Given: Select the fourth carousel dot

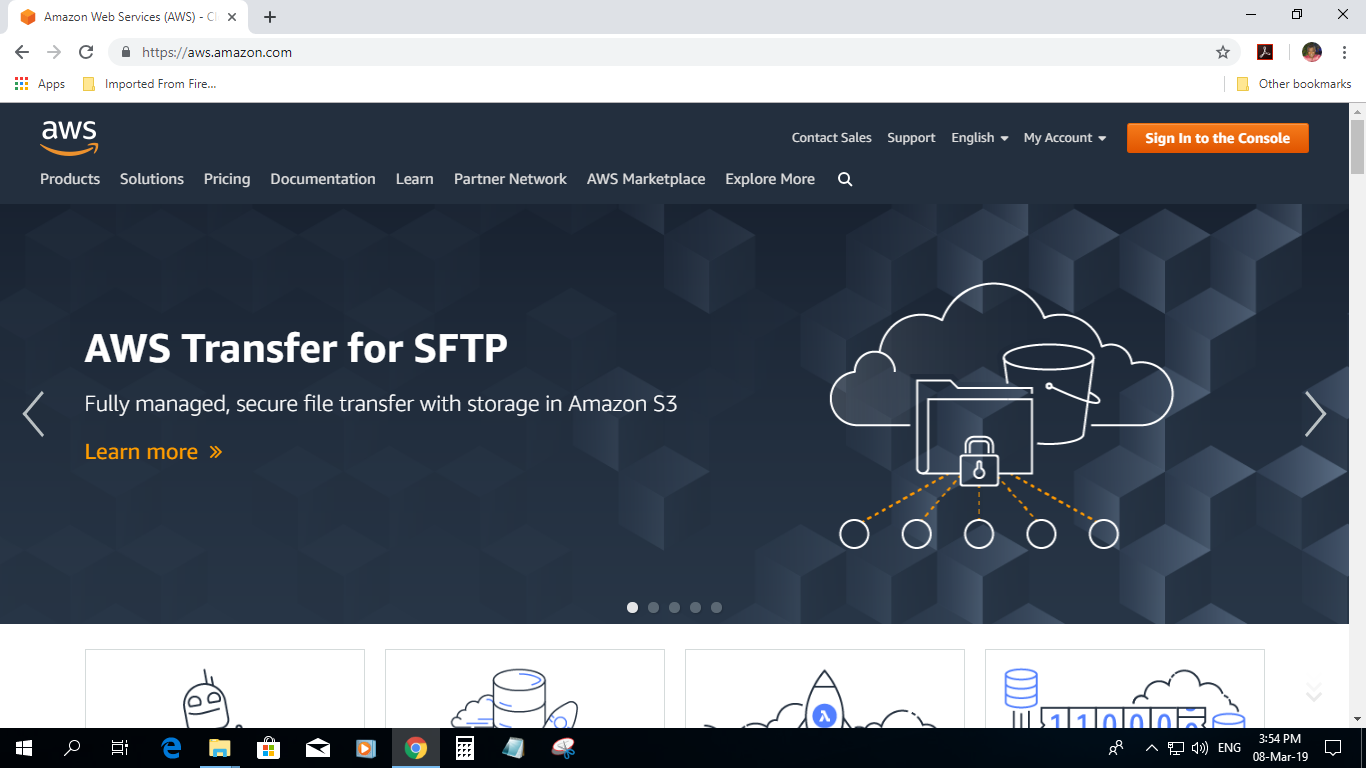Looking at the screenshot, I should click(x=695, y=607).
